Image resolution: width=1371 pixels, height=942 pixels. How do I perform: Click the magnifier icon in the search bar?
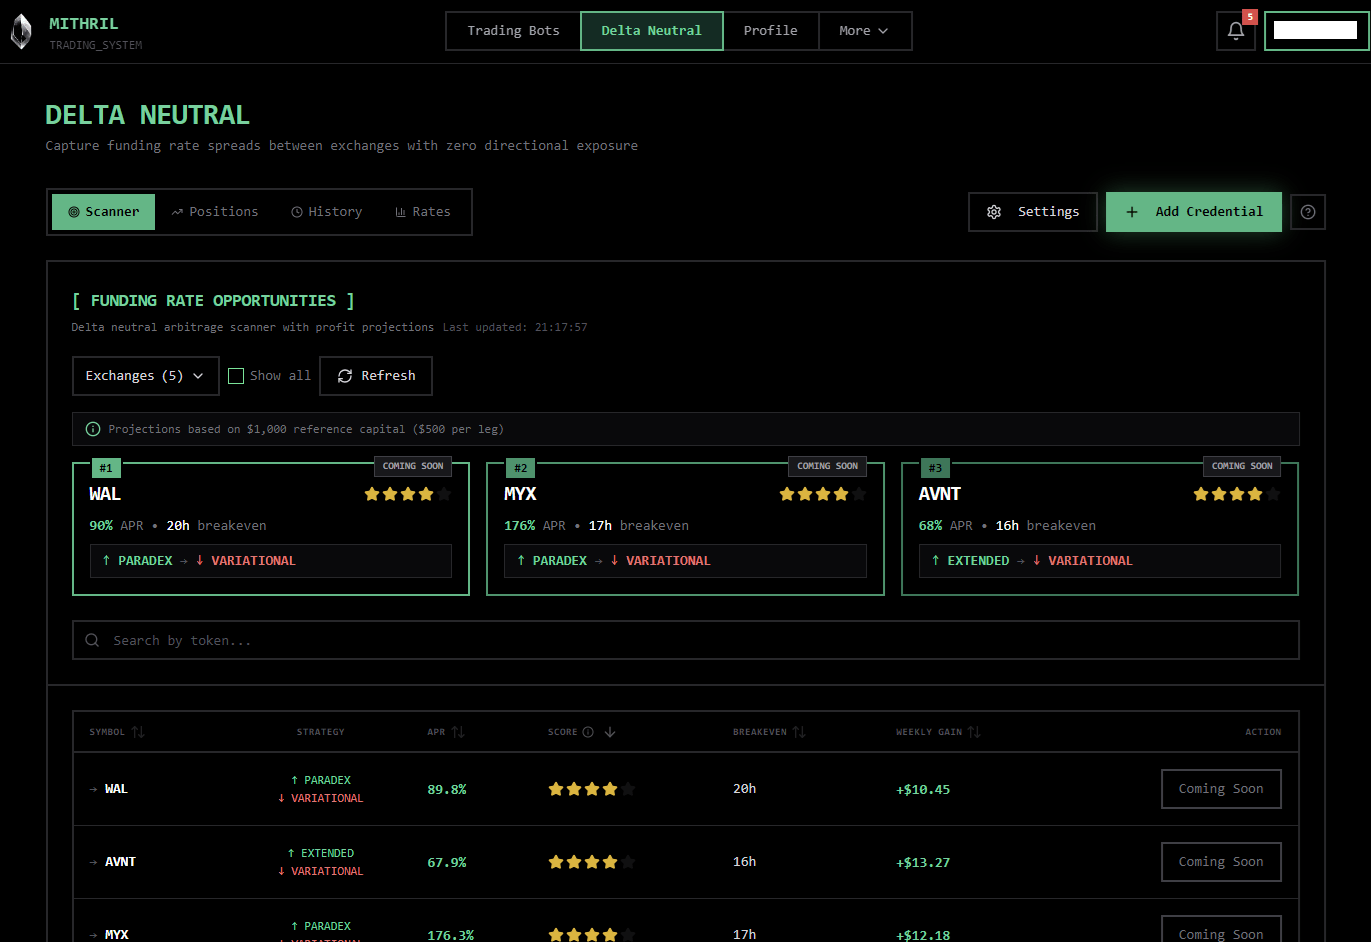[x=91, y=640]
